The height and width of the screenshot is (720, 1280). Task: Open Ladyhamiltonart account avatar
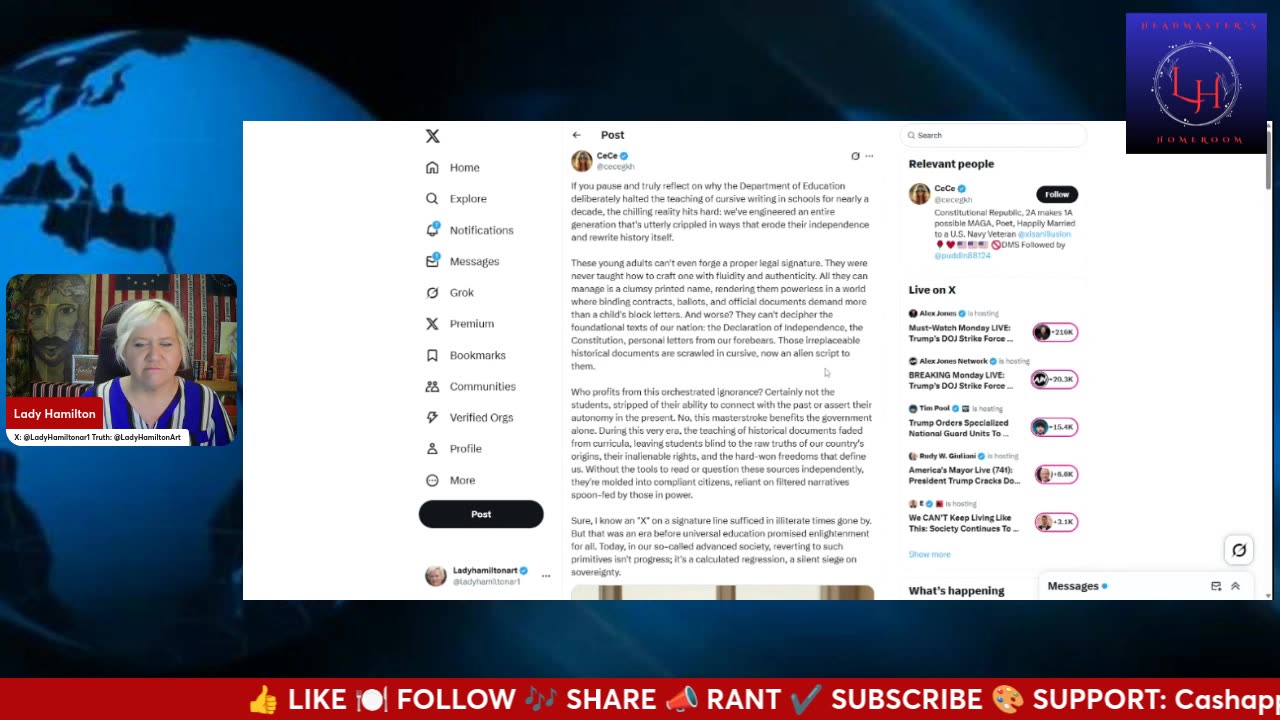pyautogui.click(x=436, y=576)
